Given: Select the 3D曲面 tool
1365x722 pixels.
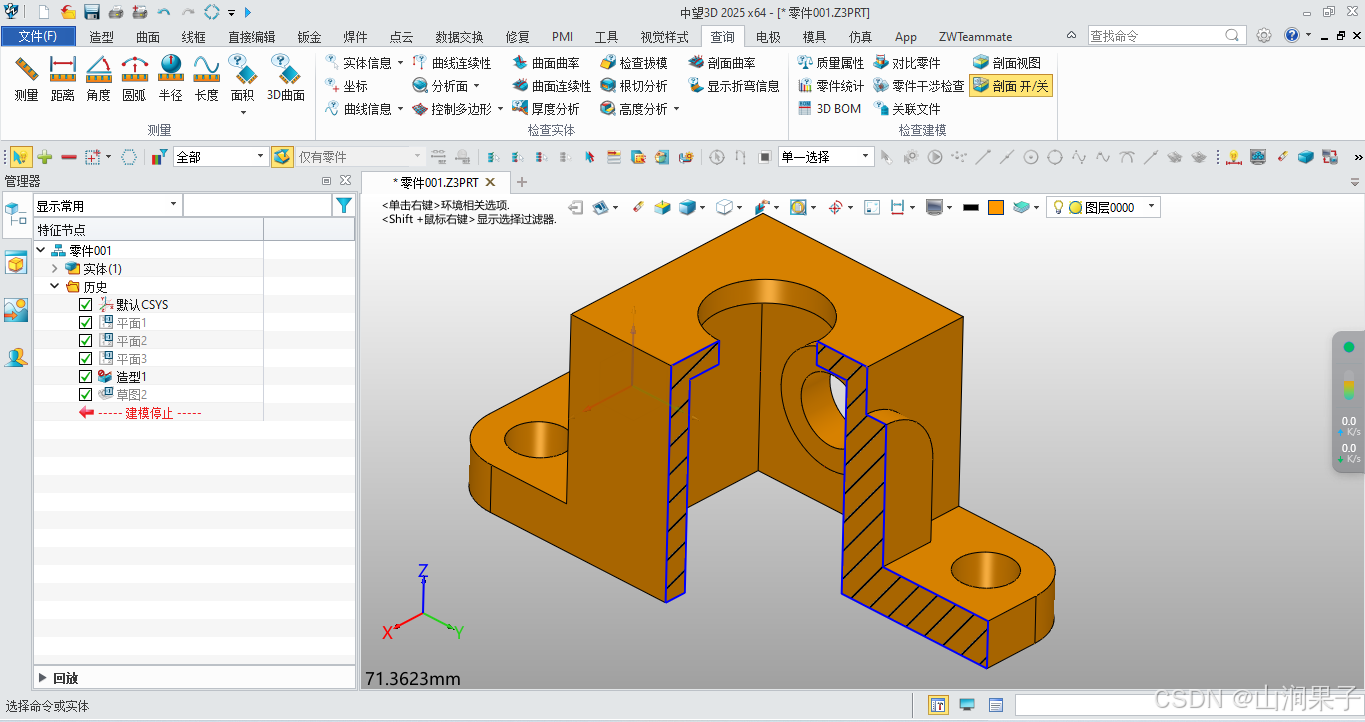Looking at the screenshot, I should coord(286,79).
